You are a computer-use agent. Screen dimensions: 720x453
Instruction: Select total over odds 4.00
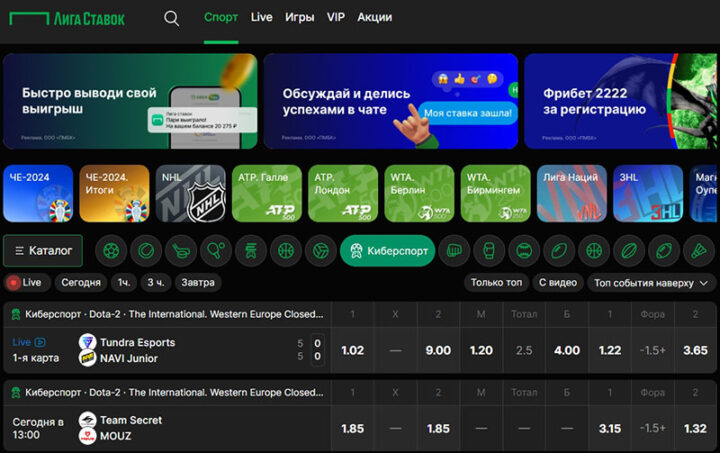(x=567, y=350)
